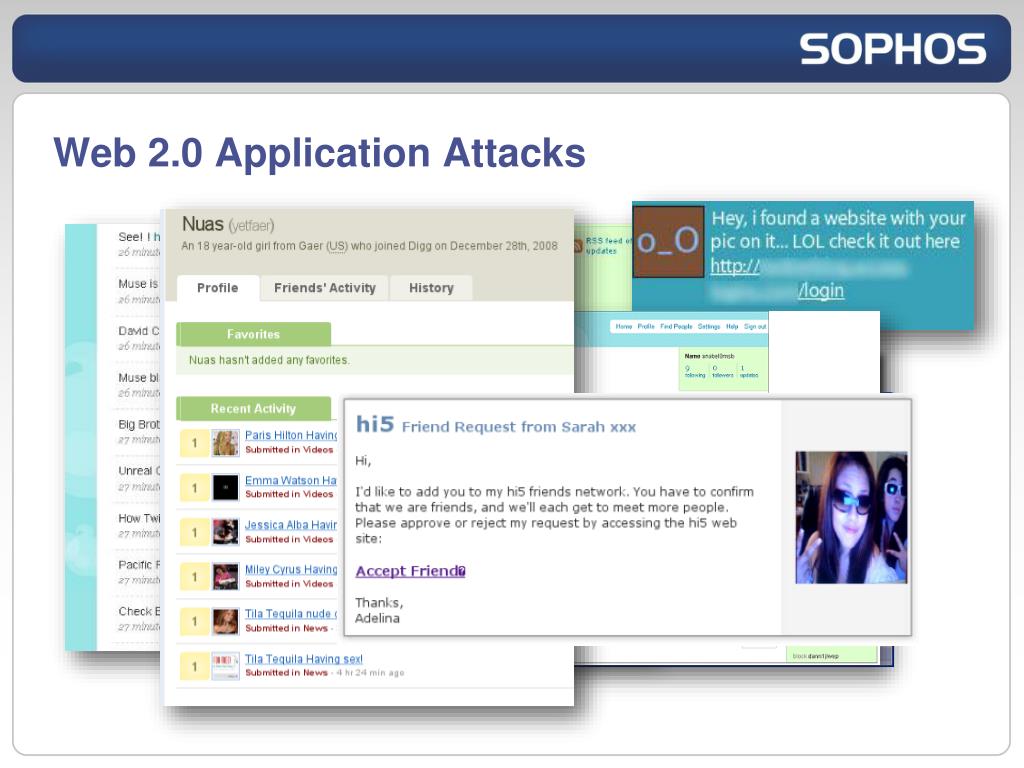Image resolution: width=1024 pixels, height=768 pixels.
Task: Open the Miley Cyrus submission link
Action: [291, 569]
